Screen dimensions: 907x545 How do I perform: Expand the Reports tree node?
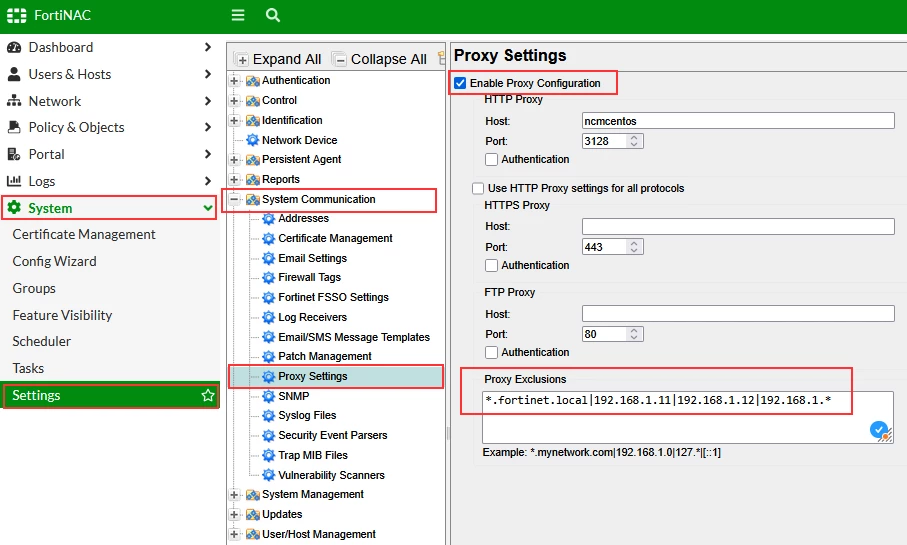click(234, 179)
